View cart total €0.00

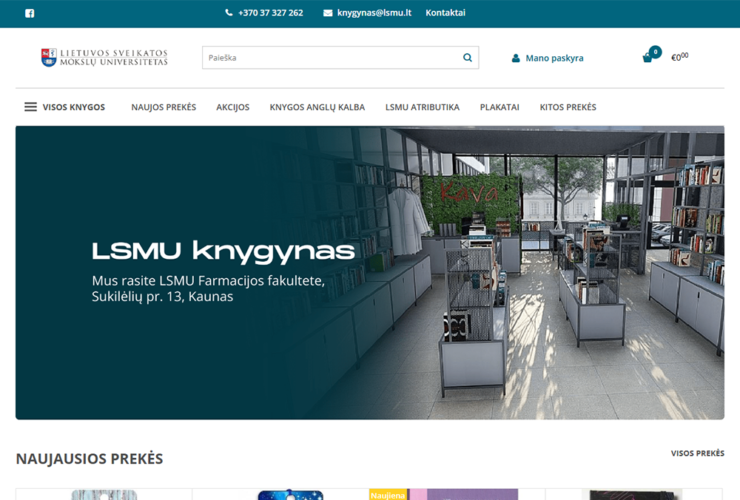click(x=680, y=57)
